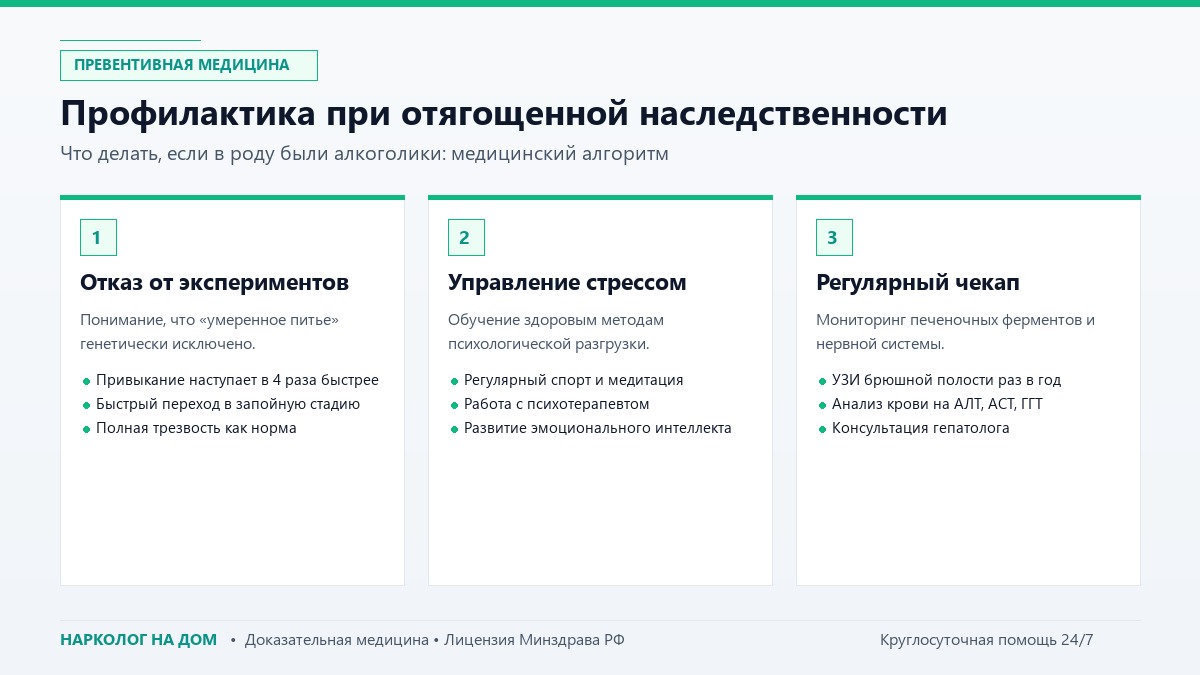Image resolution: width=1200 pixels, height=675 pixels.
Task: Click bullet 'Анализ крови на АЛТ, АСТ, ГГТ'
Action: [x=938, y=404]
